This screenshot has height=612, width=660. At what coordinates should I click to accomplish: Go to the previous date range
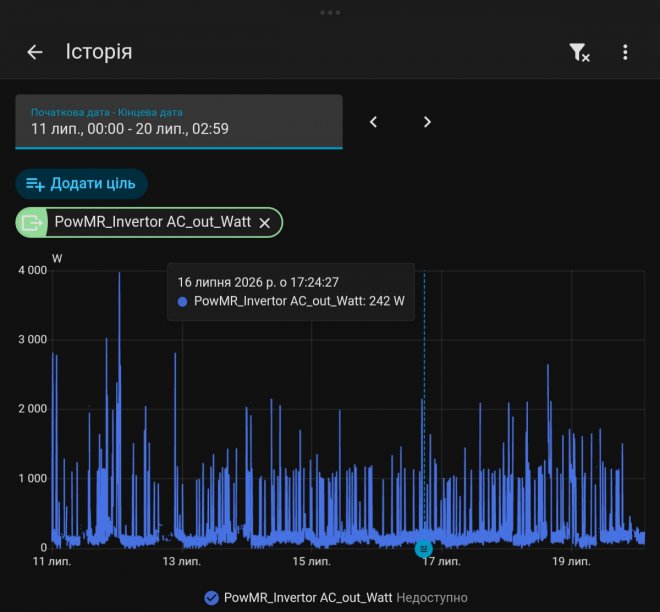coord(373,122)
